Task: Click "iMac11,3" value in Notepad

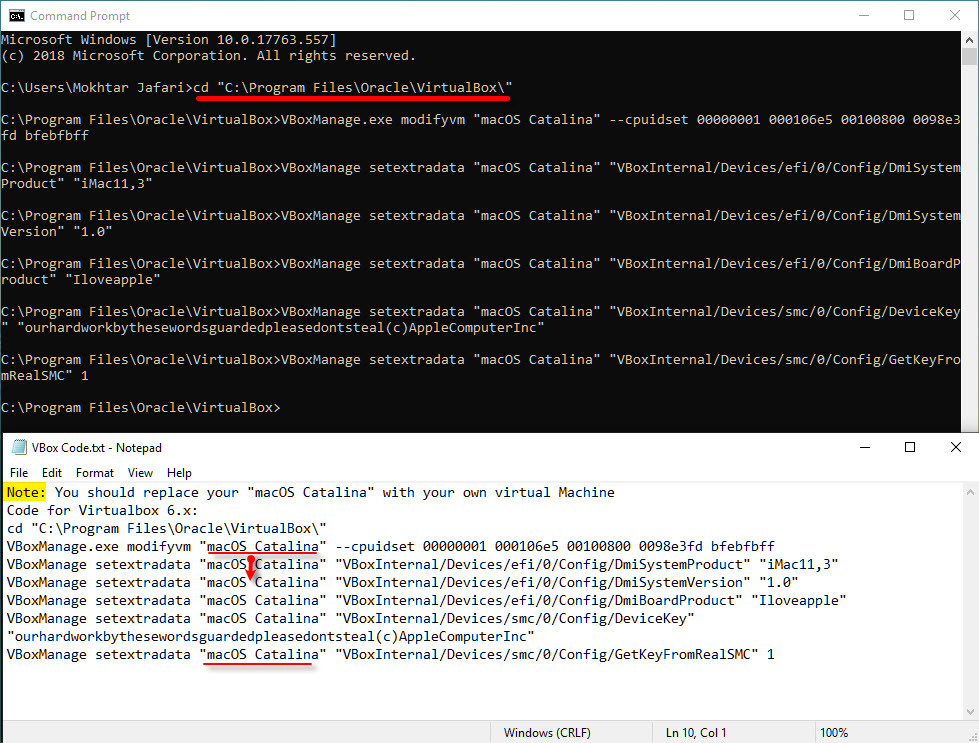Action: [x=799, y=564]
